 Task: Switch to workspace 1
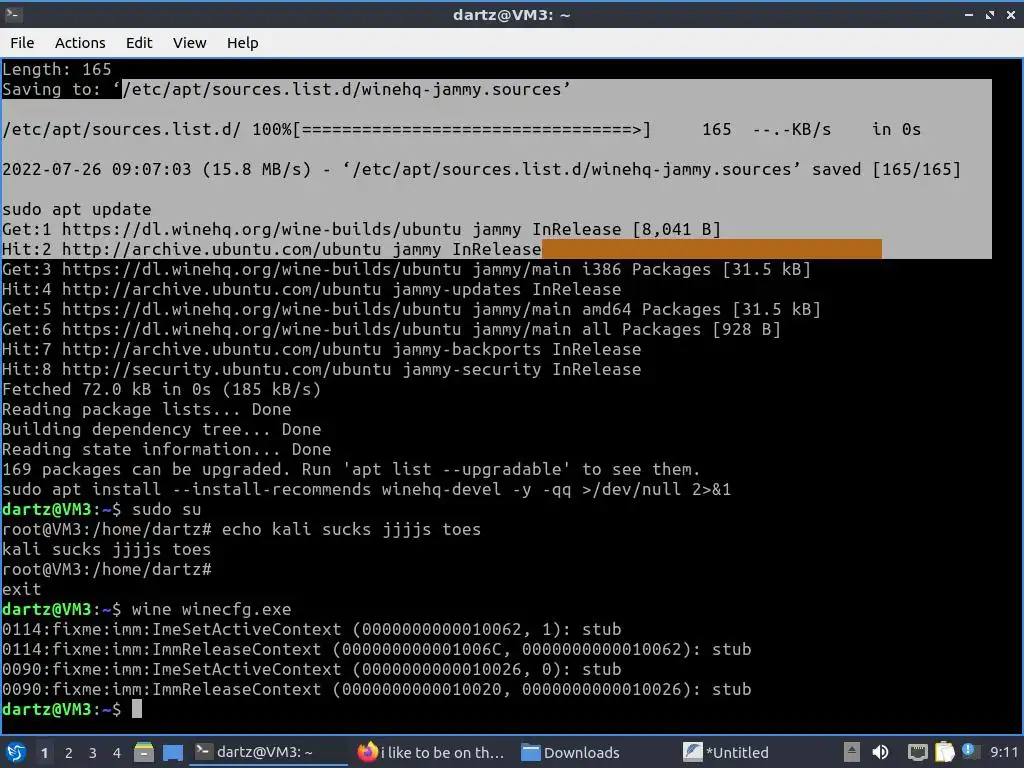point(44,753)
